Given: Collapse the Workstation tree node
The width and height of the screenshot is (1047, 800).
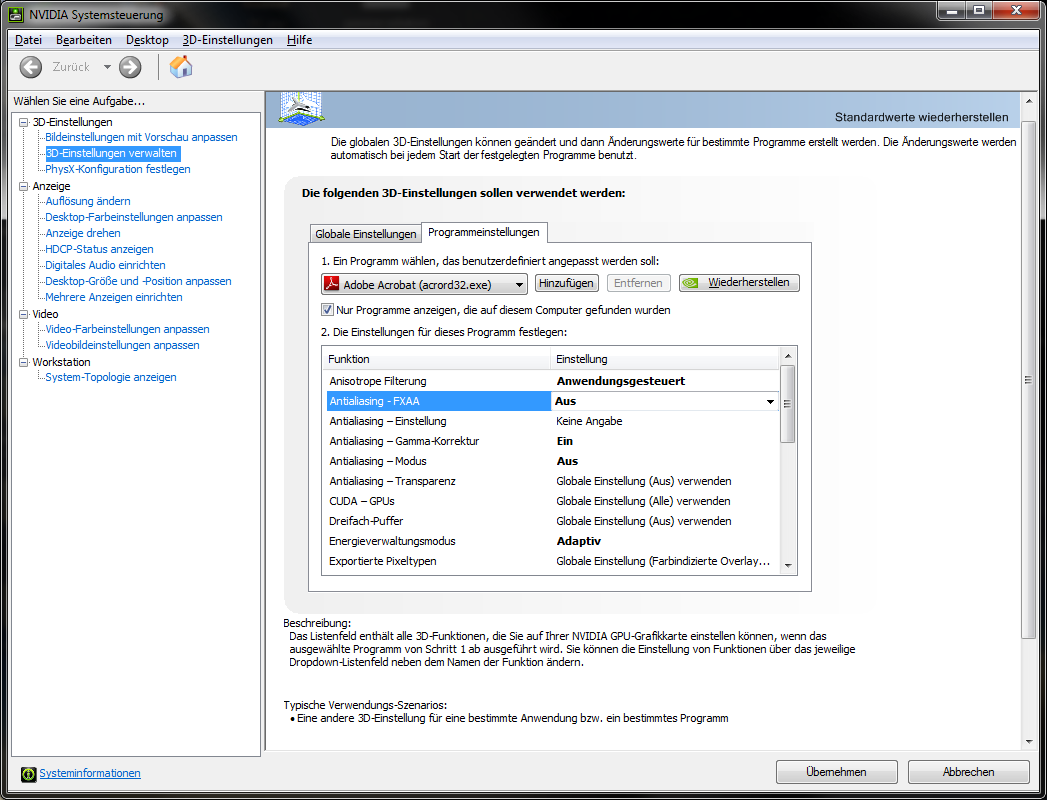Looking at the screenshot, I should (x=24, y=362).
